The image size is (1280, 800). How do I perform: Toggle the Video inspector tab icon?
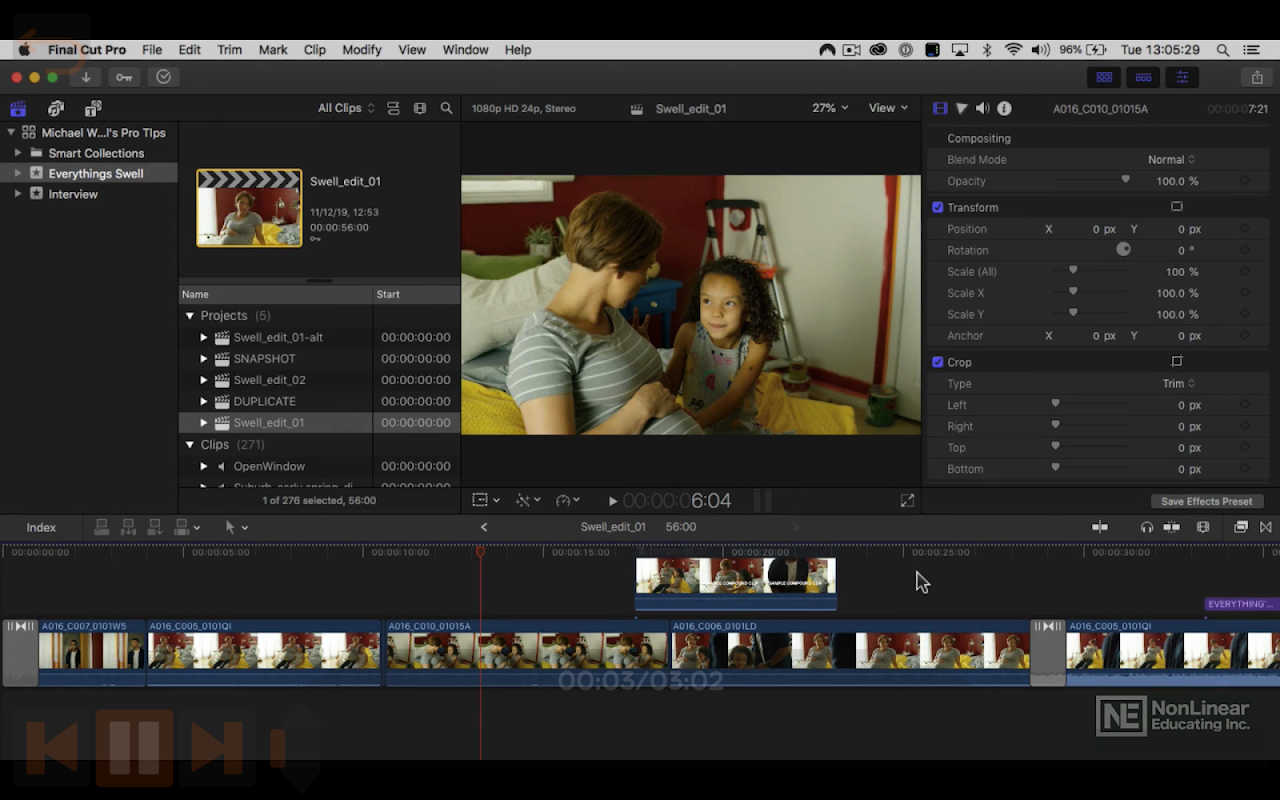pos(940,108)
